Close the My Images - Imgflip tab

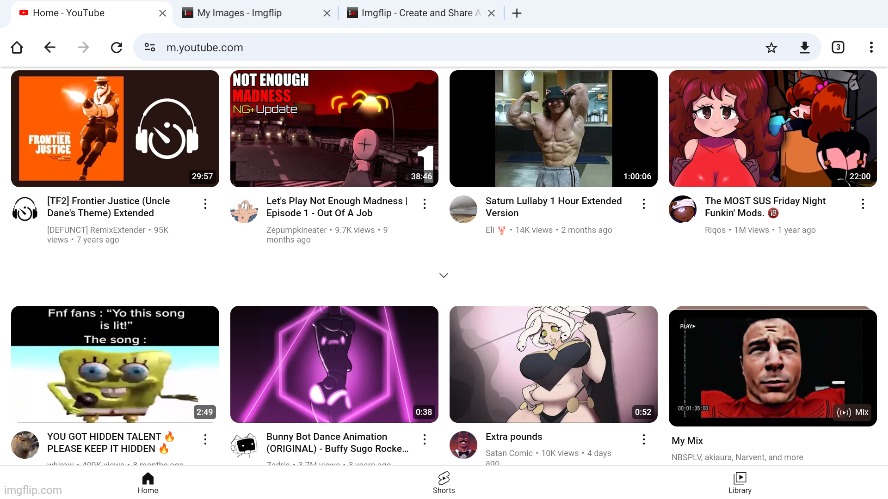(x=327, y=13)
